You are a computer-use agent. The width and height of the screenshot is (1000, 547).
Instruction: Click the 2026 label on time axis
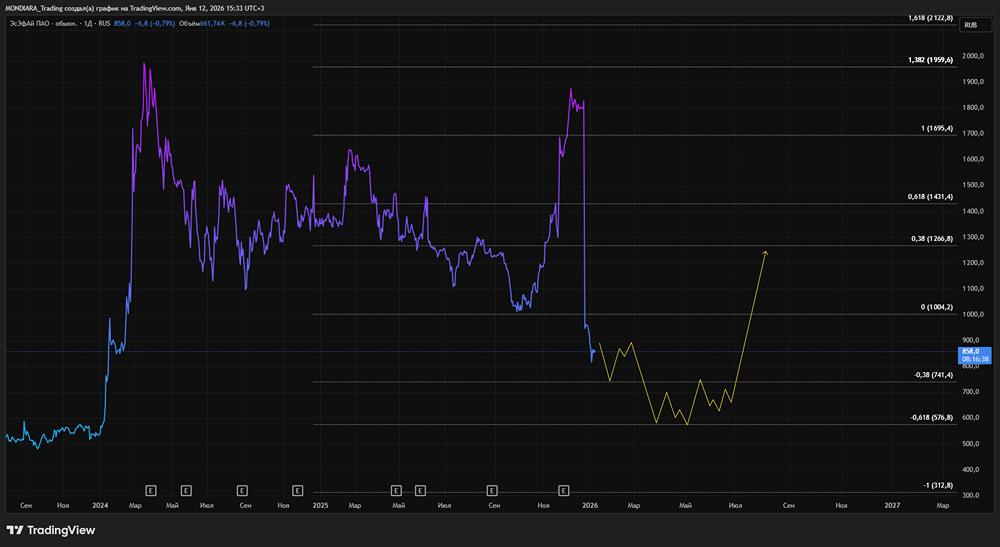pyautogui.click(x=590, y=506)
